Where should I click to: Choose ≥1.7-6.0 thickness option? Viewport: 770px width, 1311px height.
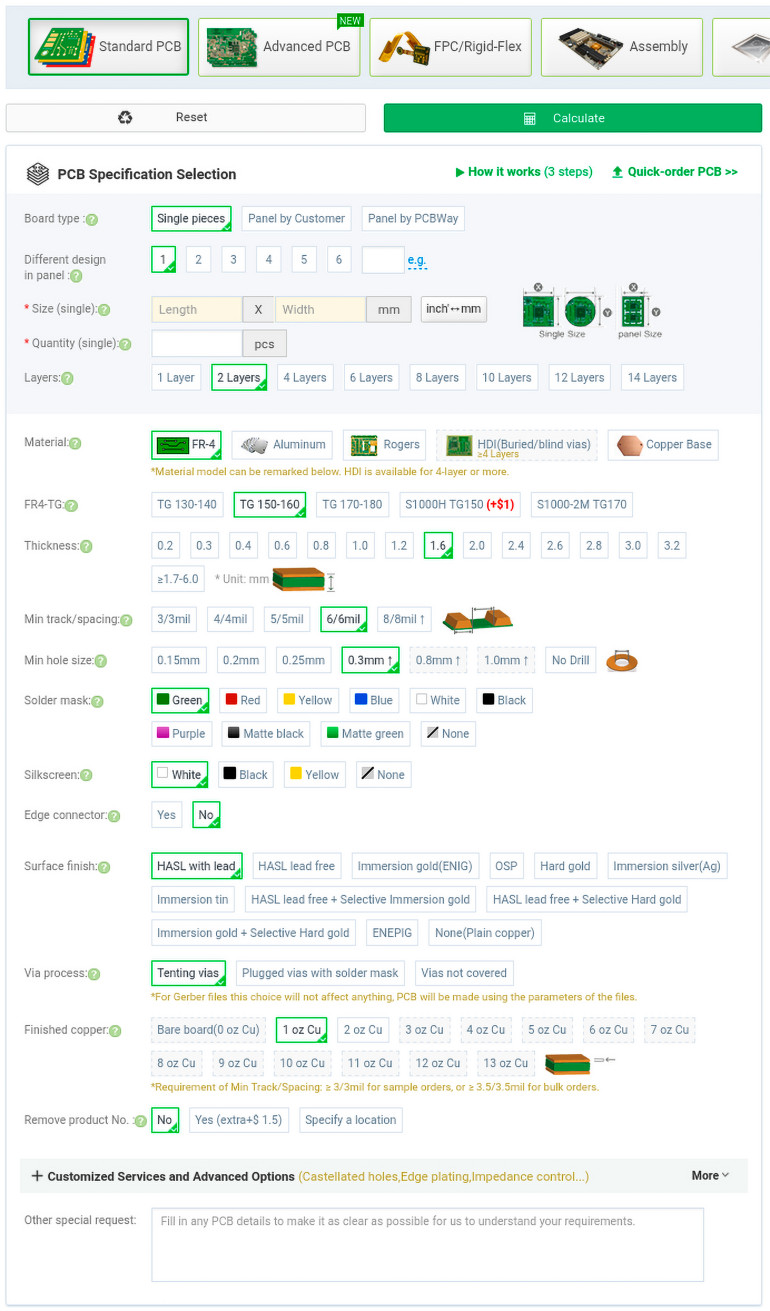click(178, 579)
